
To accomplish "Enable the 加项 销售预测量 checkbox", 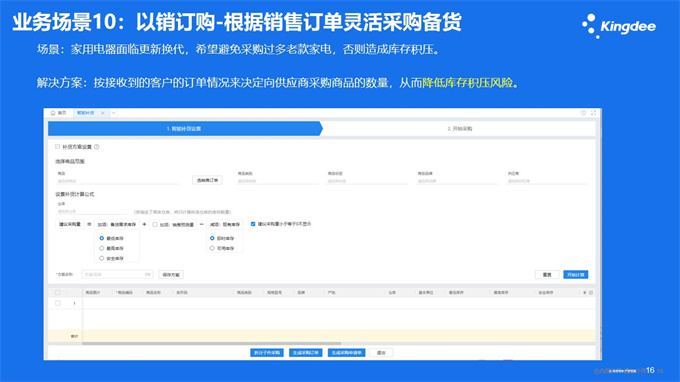I will (x=155, y=225).
